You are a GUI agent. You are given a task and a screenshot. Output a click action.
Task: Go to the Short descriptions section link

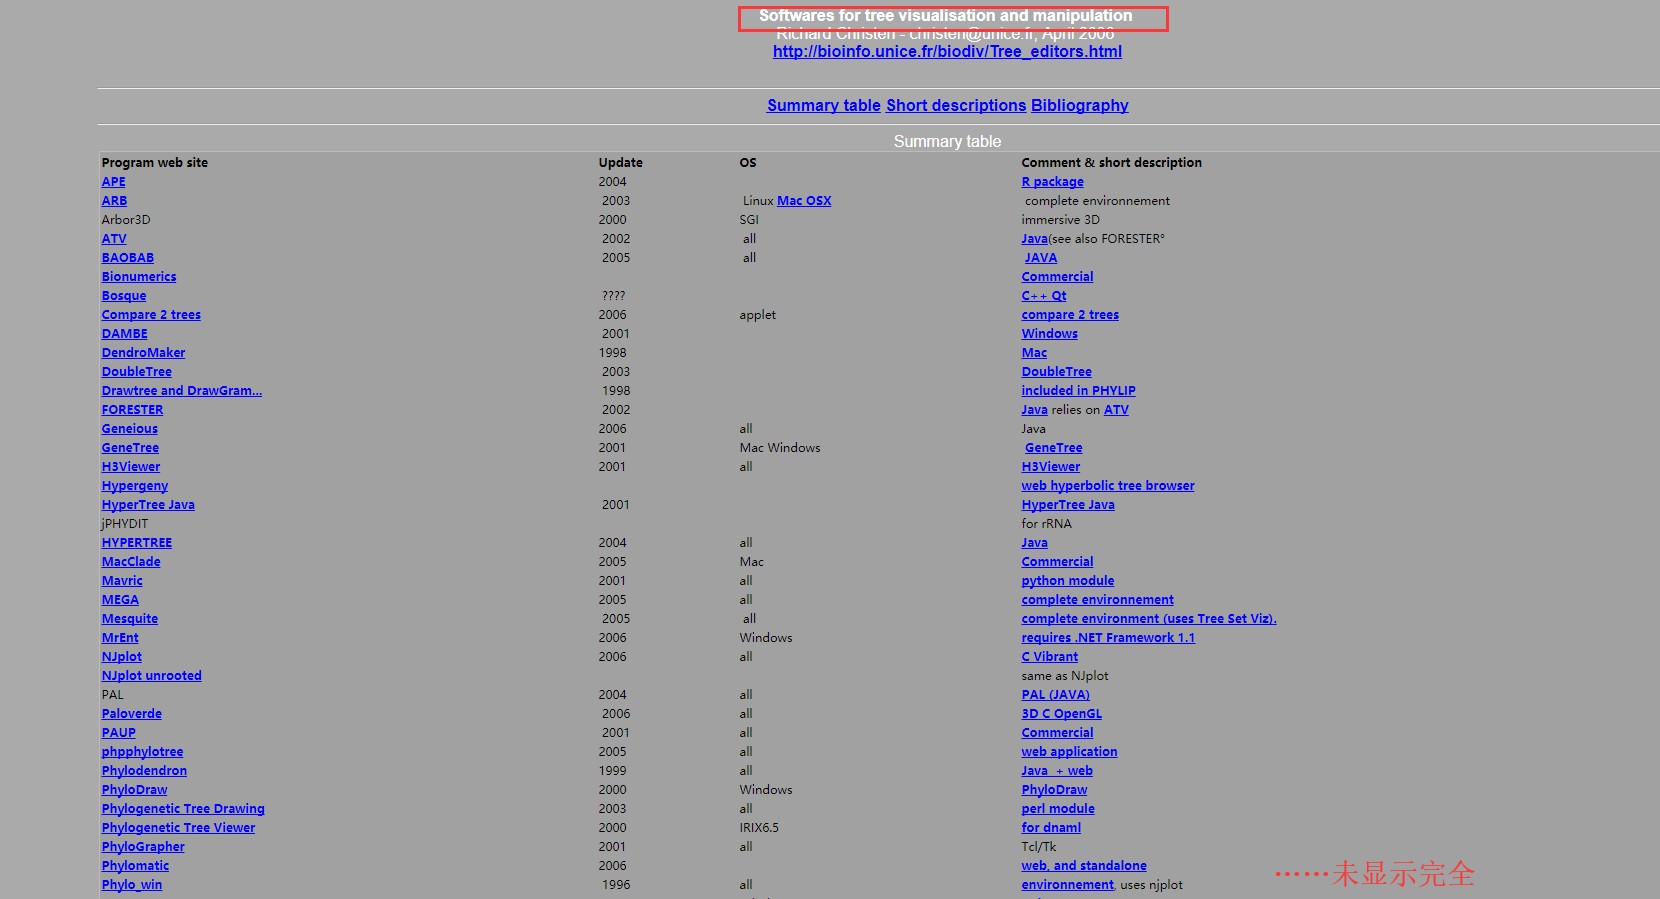(956, 106)
